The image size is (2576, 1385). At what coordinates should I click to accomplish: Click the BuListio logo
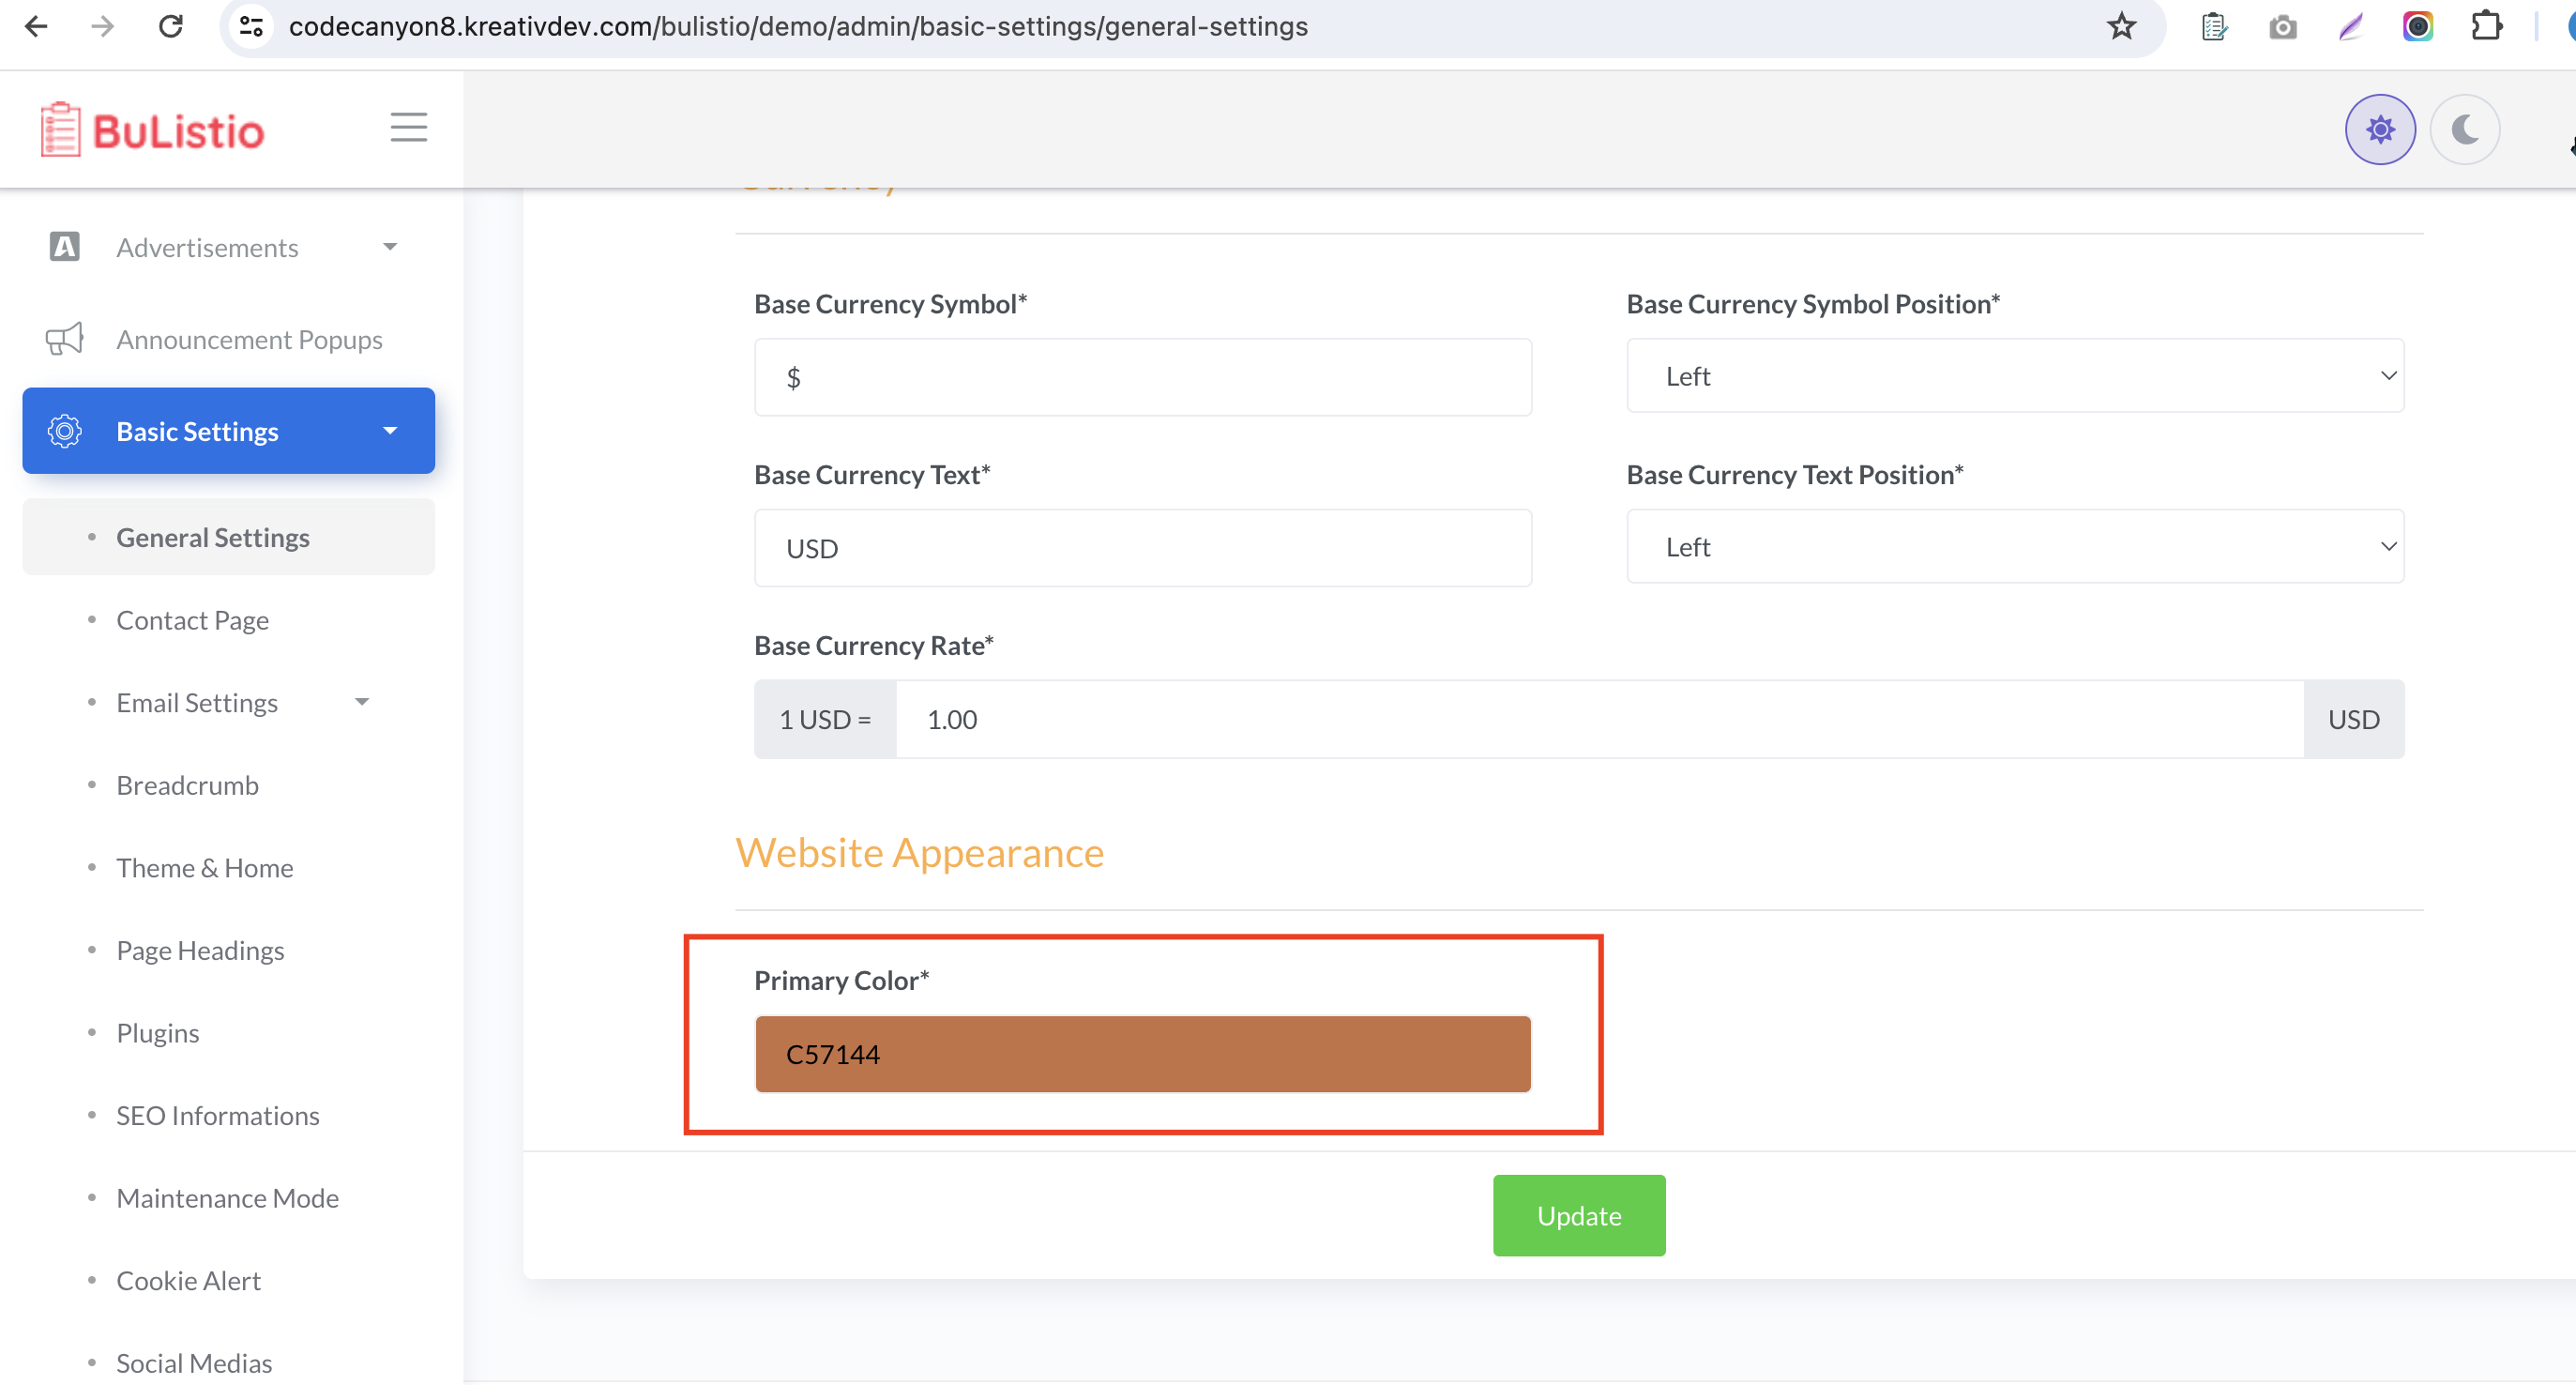[152, 129]
